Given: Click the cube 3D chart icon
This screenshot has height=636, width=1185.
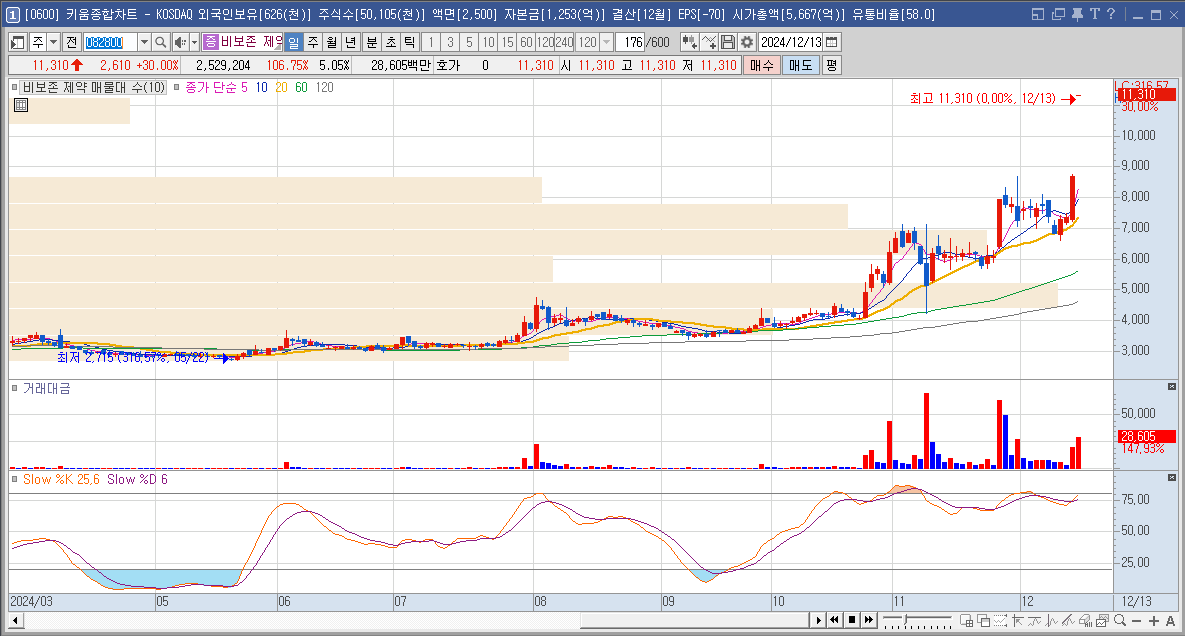Looking at the screenshot, I should [1086, 621].
